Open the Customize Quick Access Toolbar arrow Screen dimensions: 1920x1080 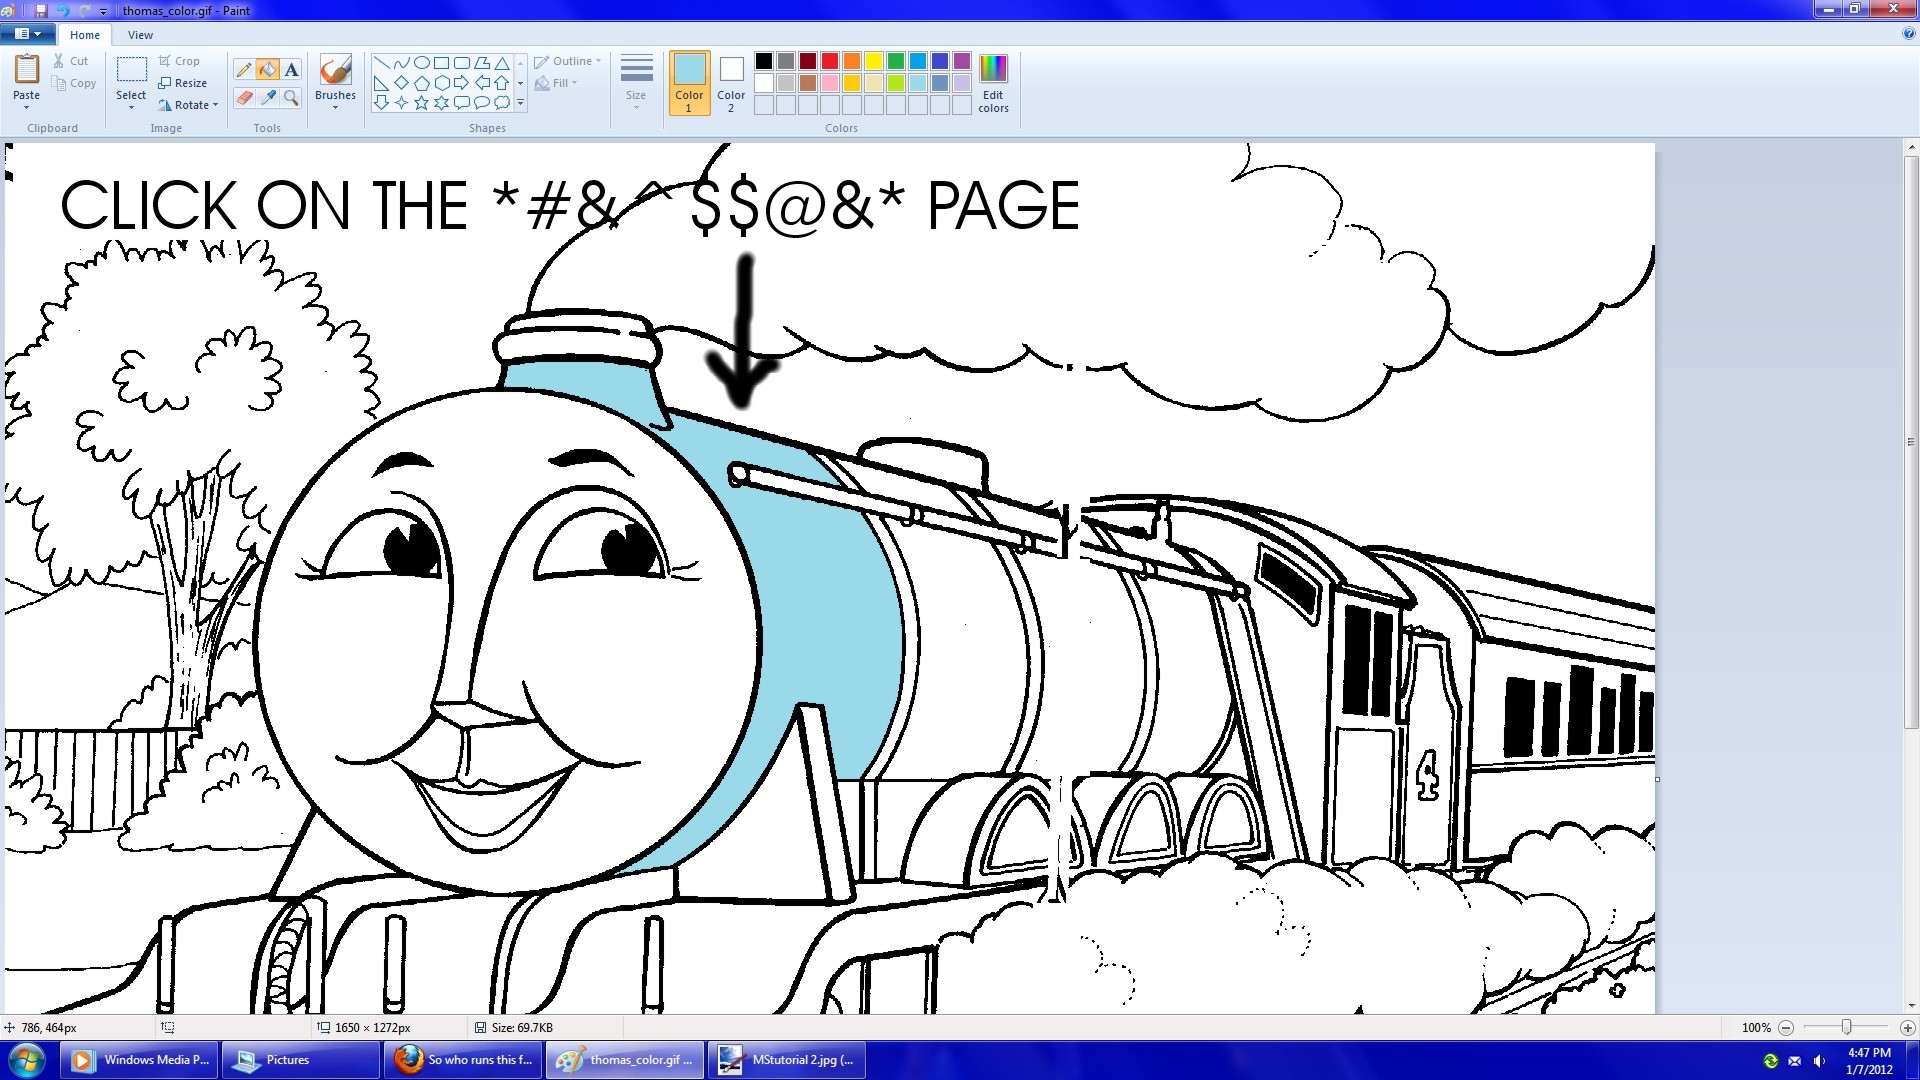[103, 11]
